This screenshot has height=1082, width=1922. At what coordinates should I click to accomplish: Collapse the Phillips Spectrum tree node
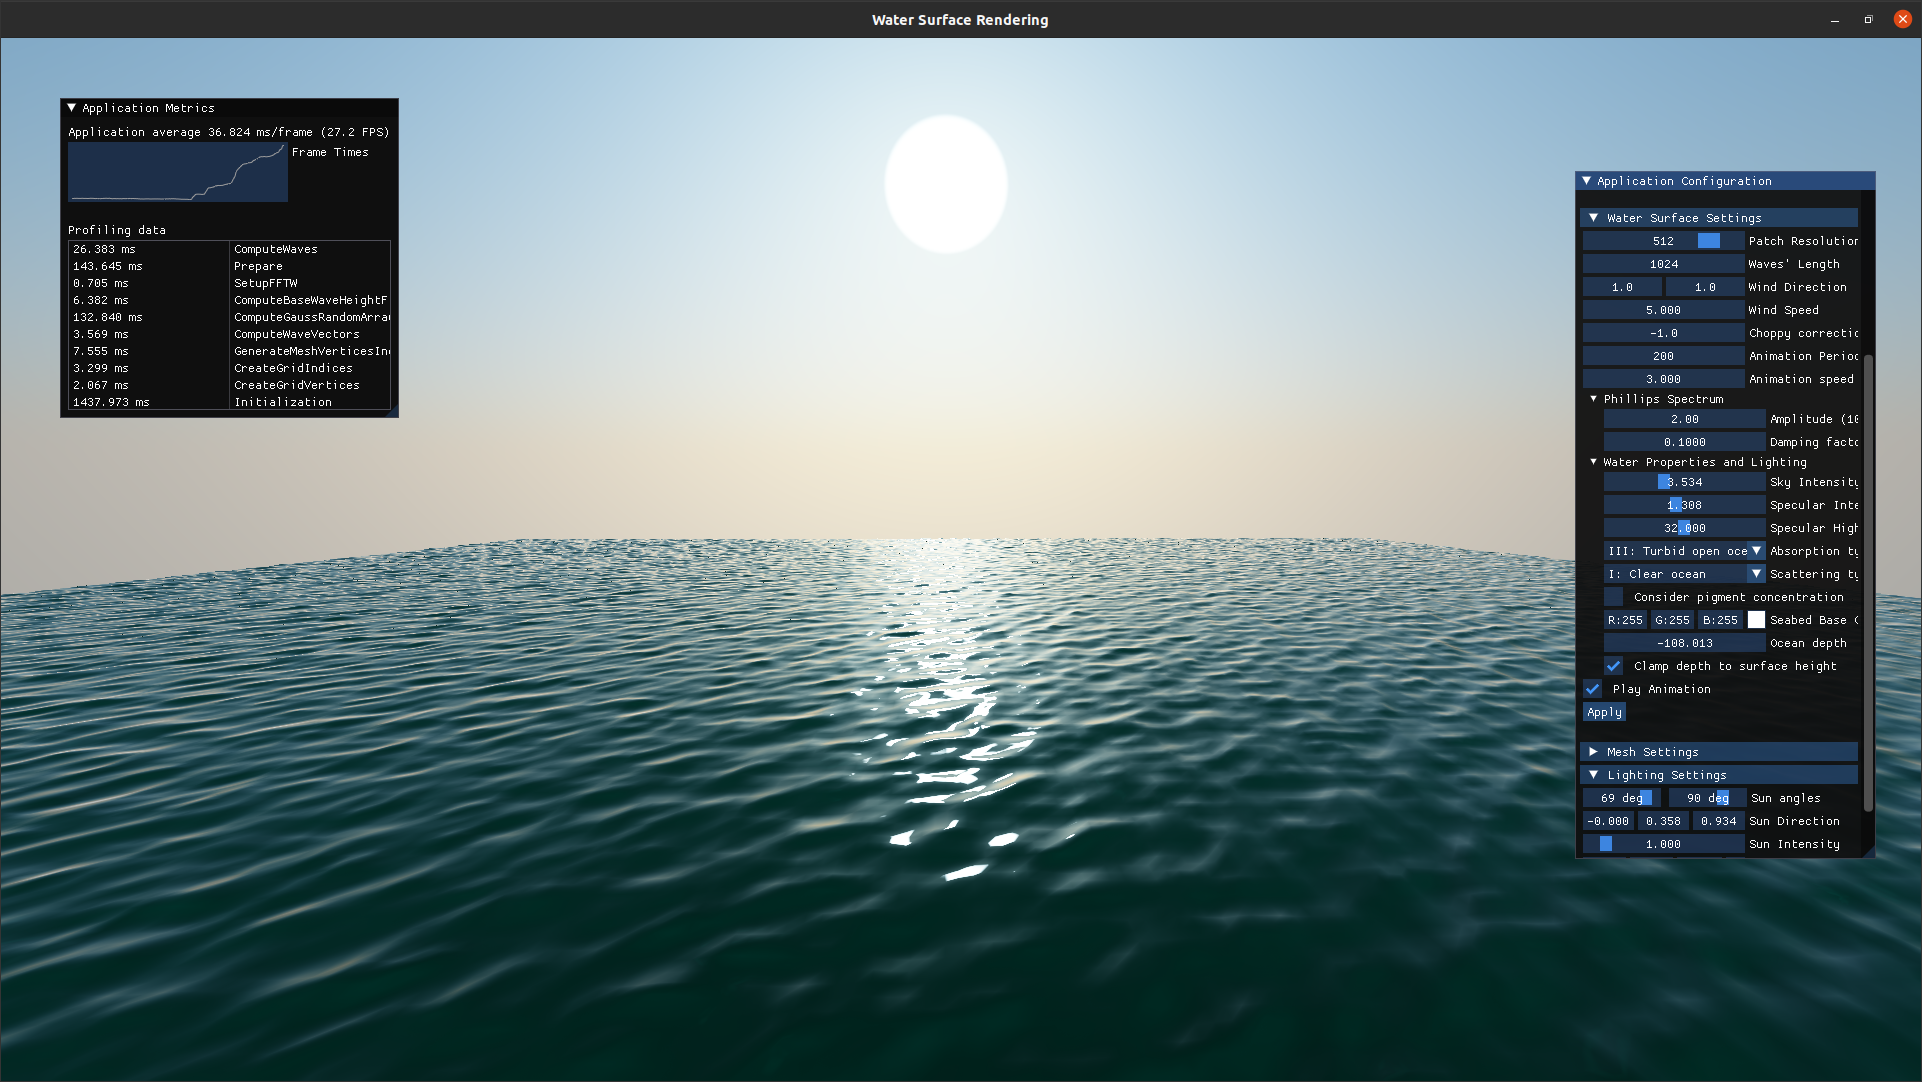[1593, 399]
